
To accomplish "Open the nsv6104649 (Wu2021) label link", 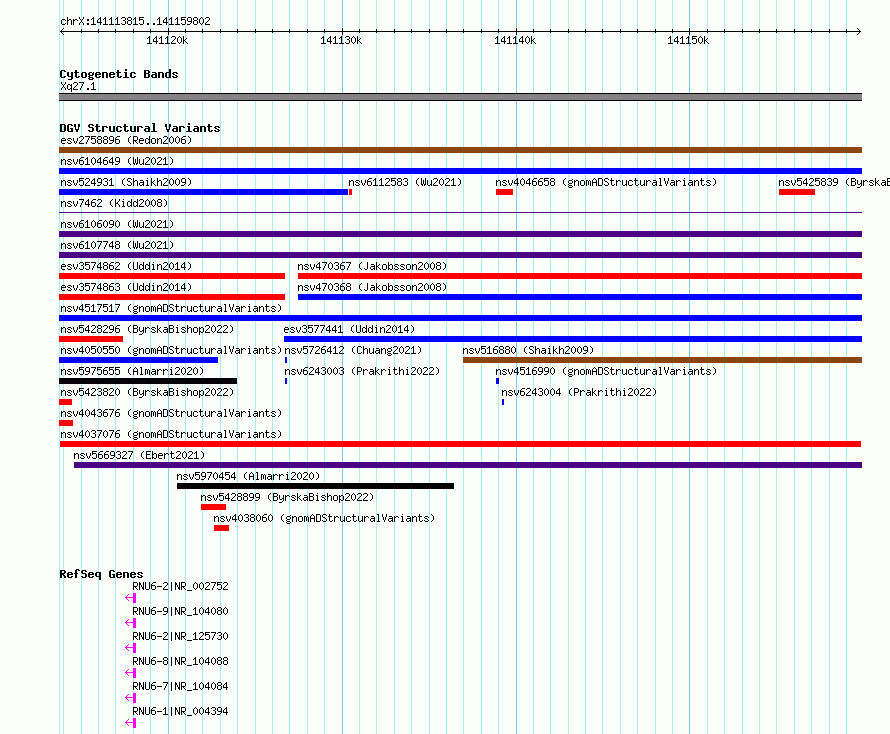I will tap(117, 161).
